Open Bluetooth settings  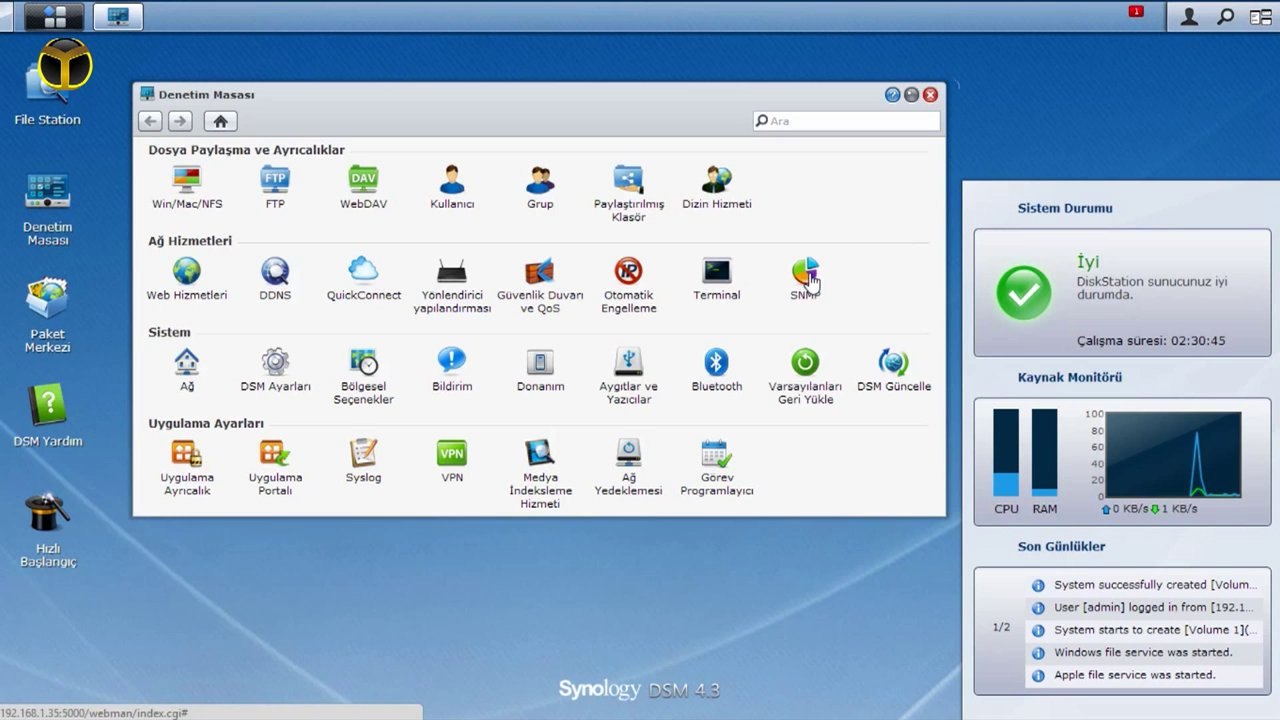717,369
